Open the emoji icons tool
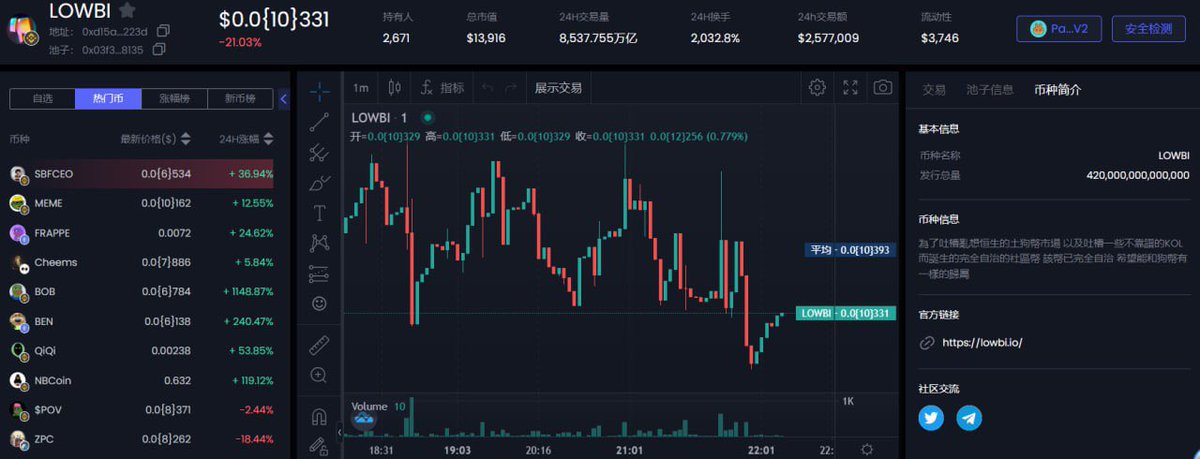The image size is (1200, 459). click(x=319, y=302)
